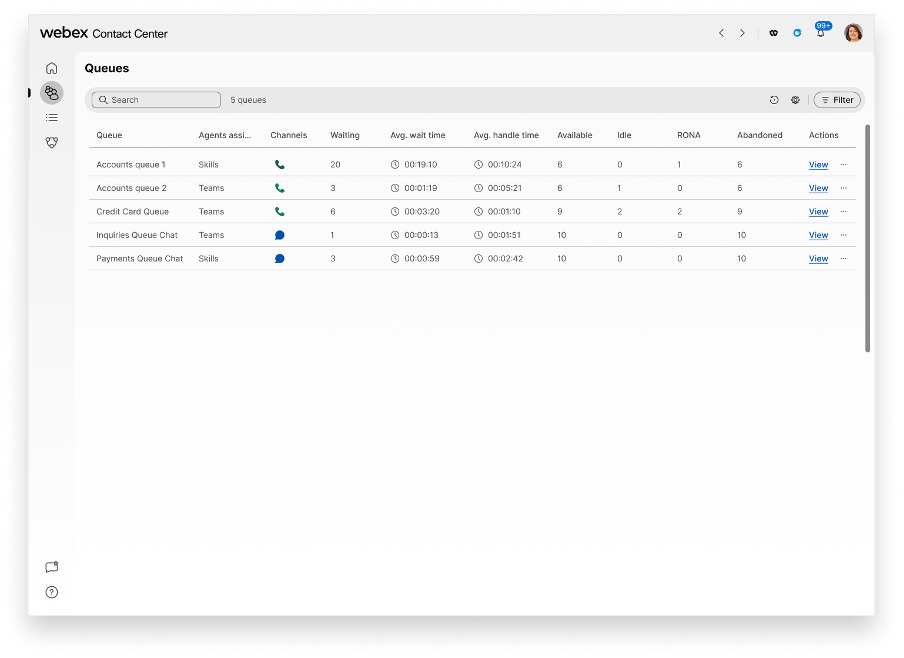Viewport: 904px width, 658px height.
Task: Open more actions for Accounts queue 1
Action: [x=843, y=164]
